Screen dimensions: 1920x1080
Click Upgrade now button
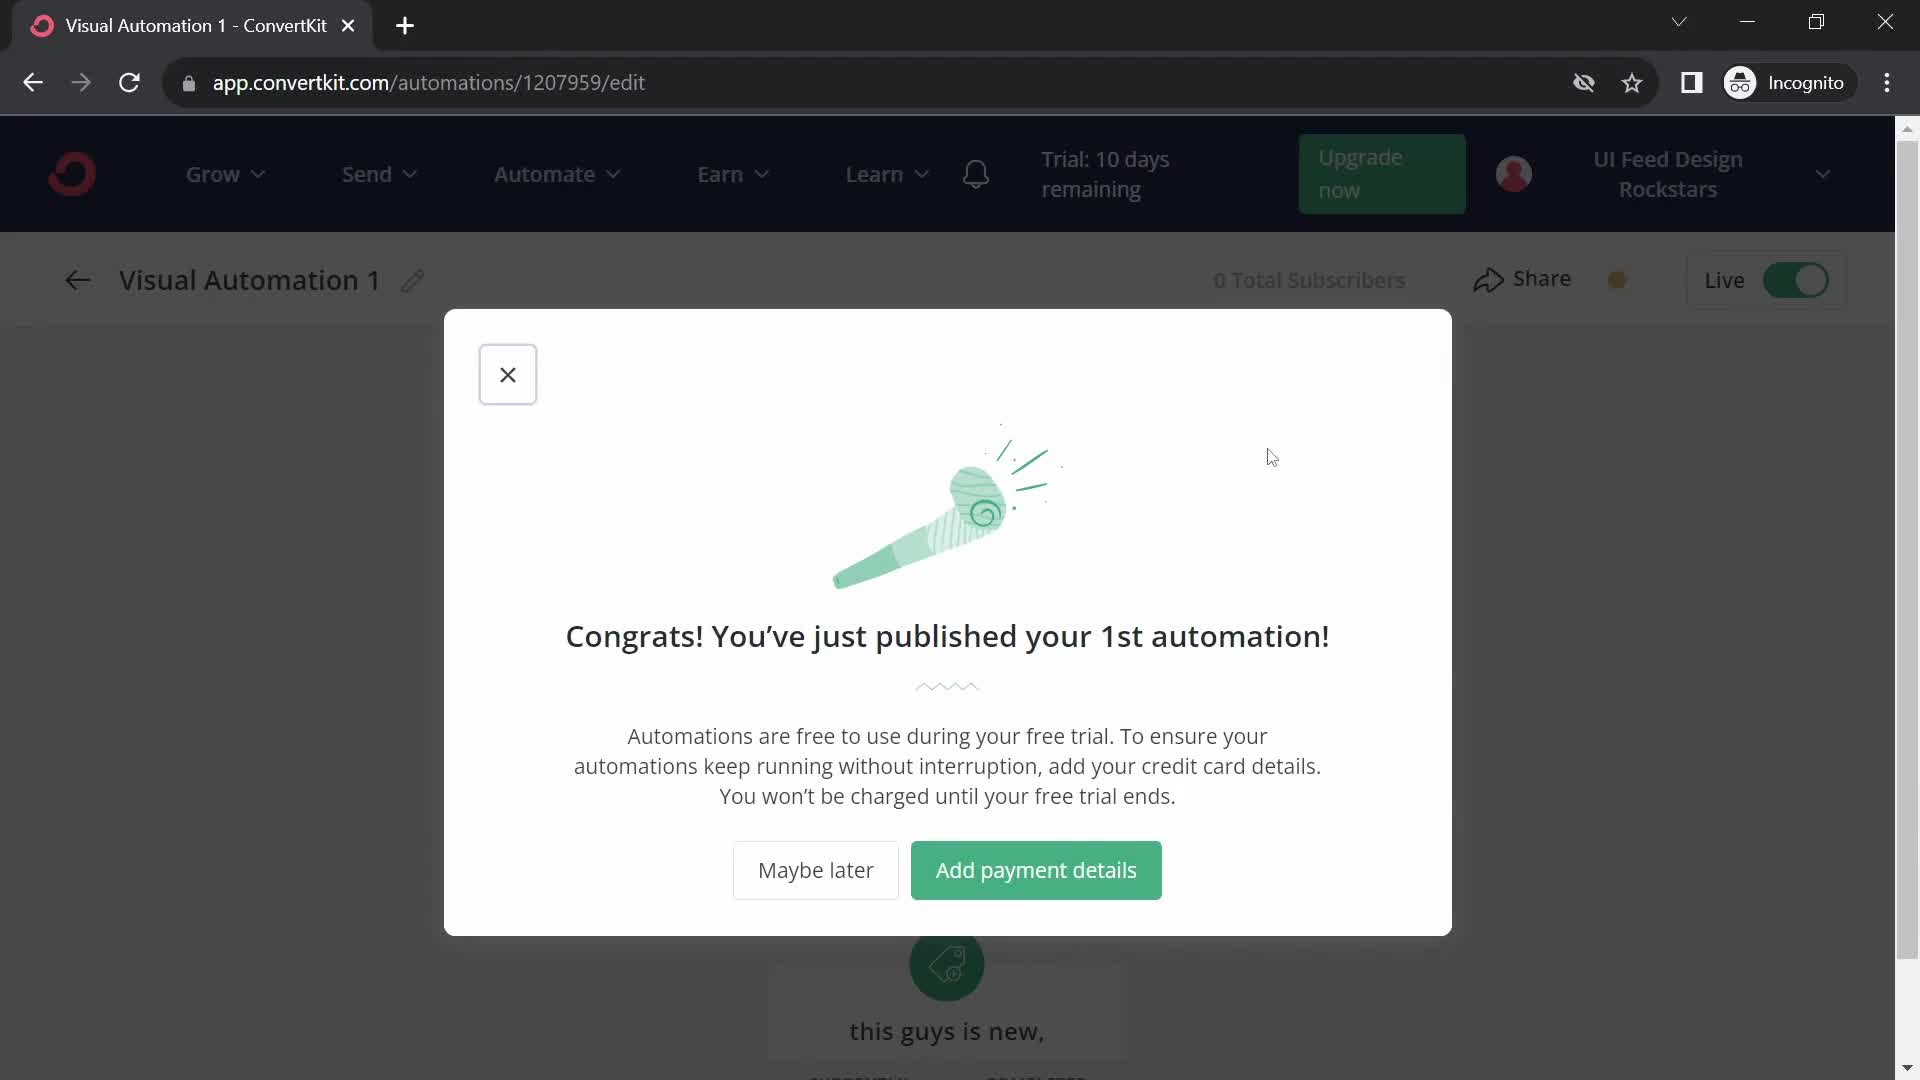pyautogui.click(x=1379, y=173)
